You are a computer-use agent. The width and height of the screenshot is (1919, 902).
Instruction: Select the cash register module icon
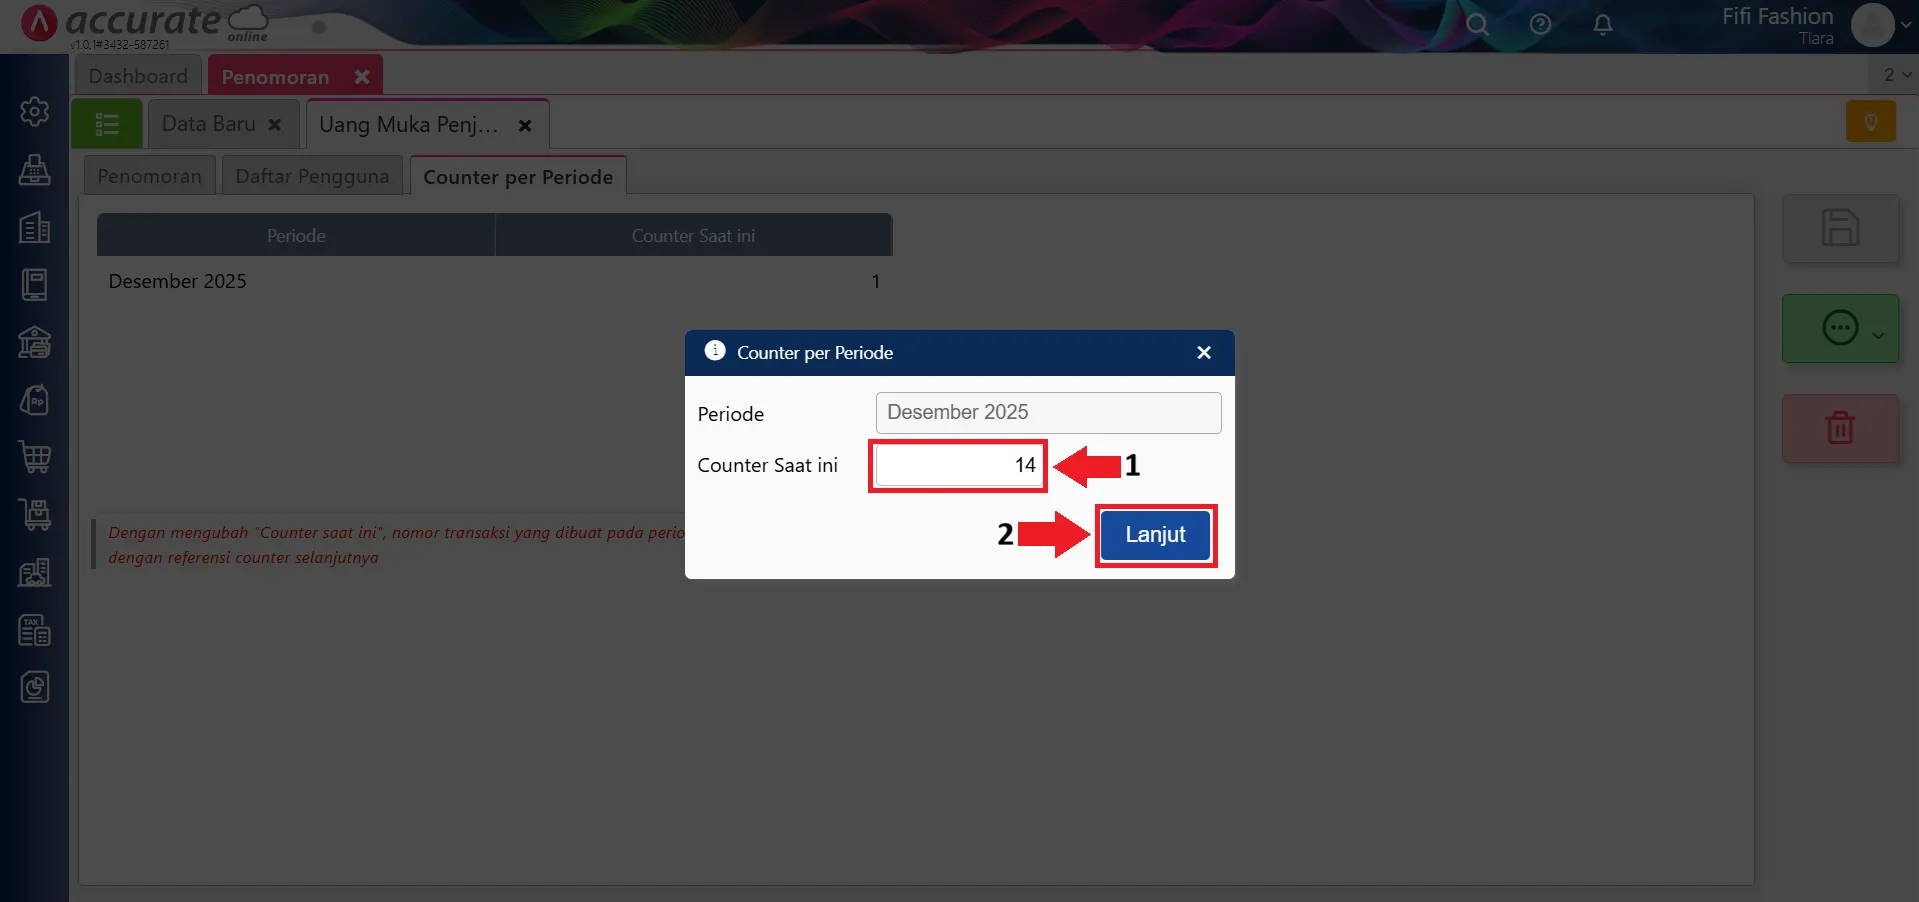tap(35, 170)
